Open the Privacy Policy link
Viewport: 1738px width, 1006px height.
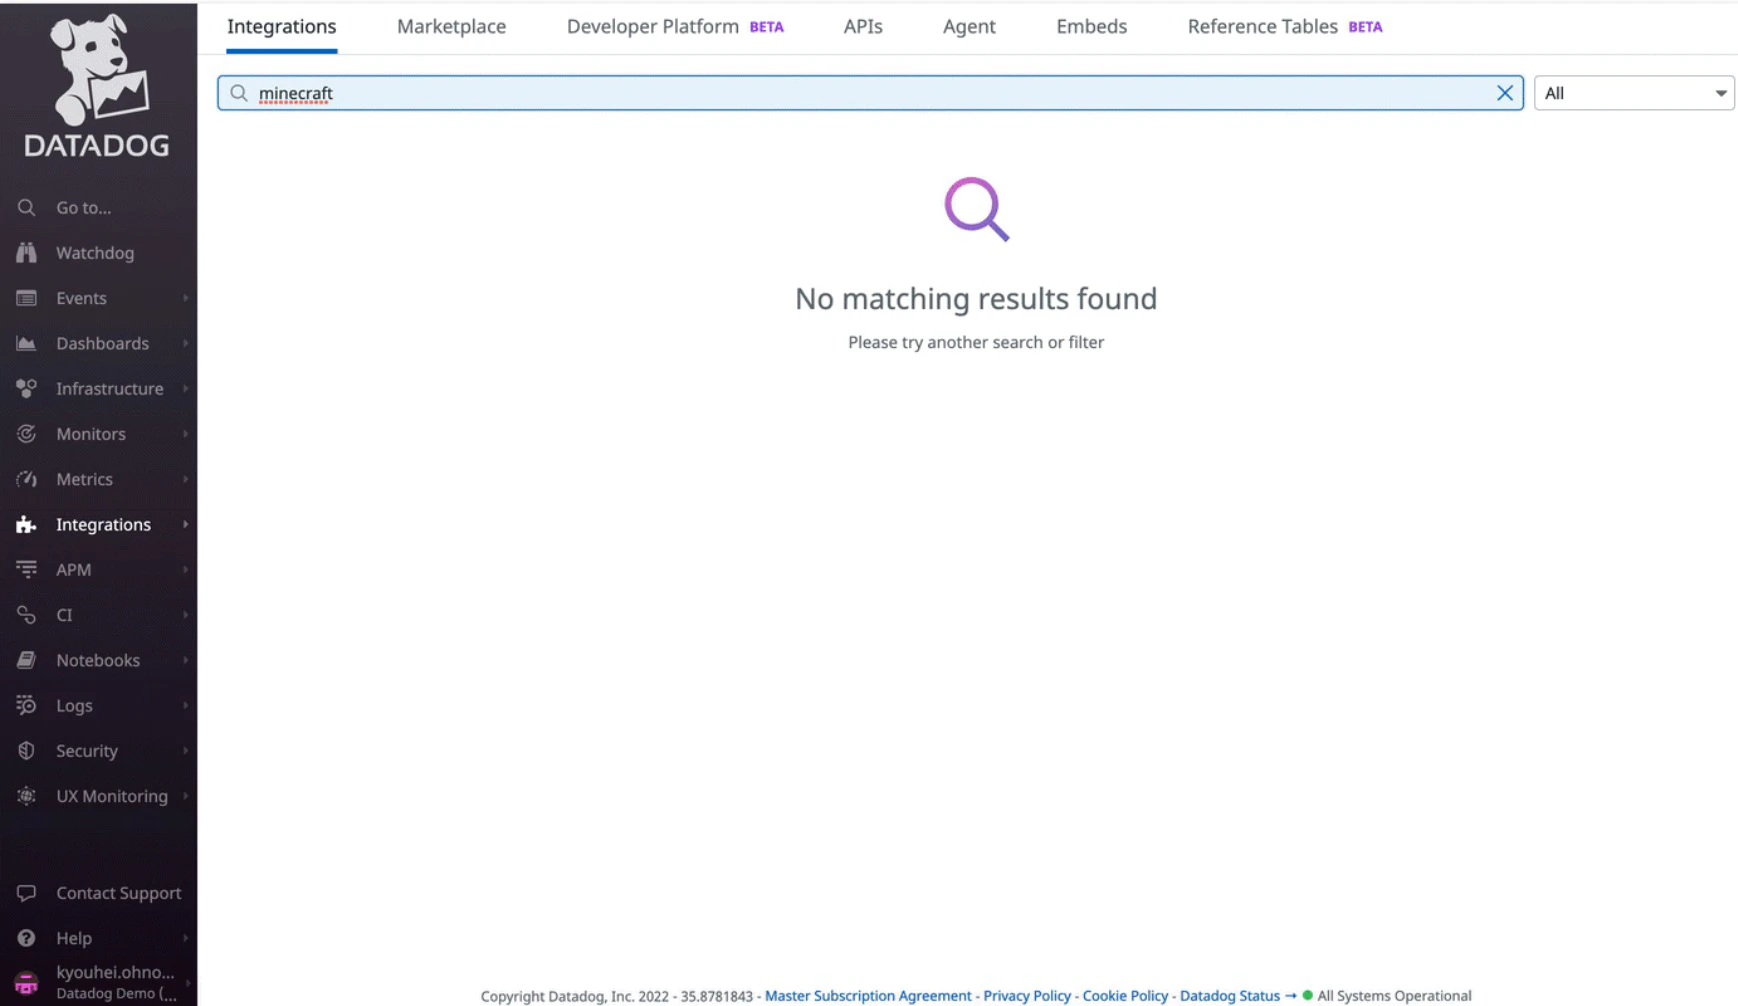(1027, 996)
